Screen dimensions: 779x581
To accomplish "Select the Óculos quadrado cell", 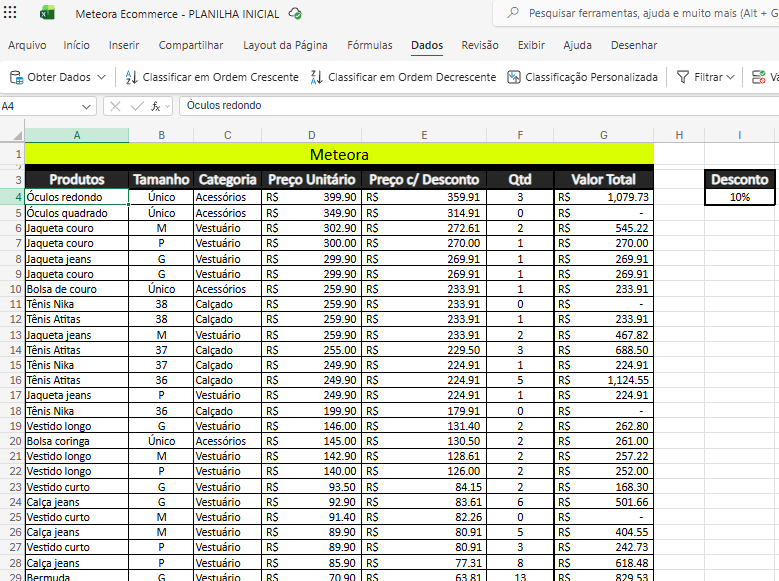I will (77, 213).
